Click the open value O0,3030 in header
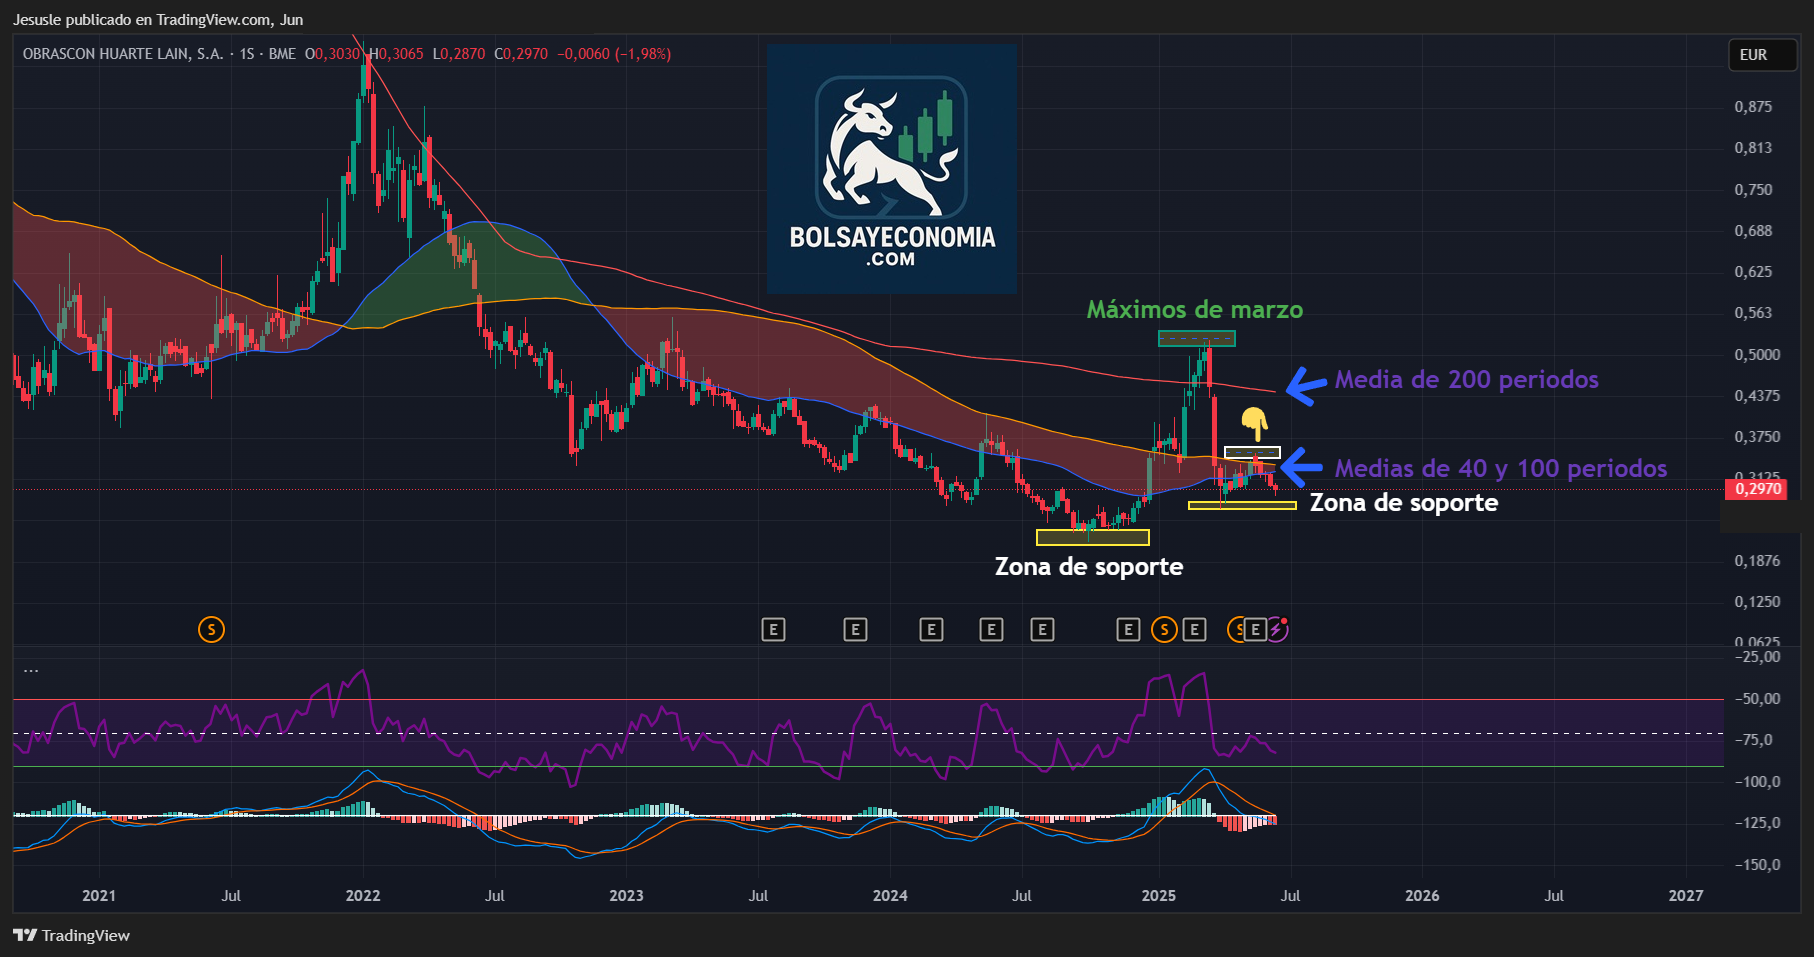Screen dimensions: 1814x957 click(x=332, y=54)
